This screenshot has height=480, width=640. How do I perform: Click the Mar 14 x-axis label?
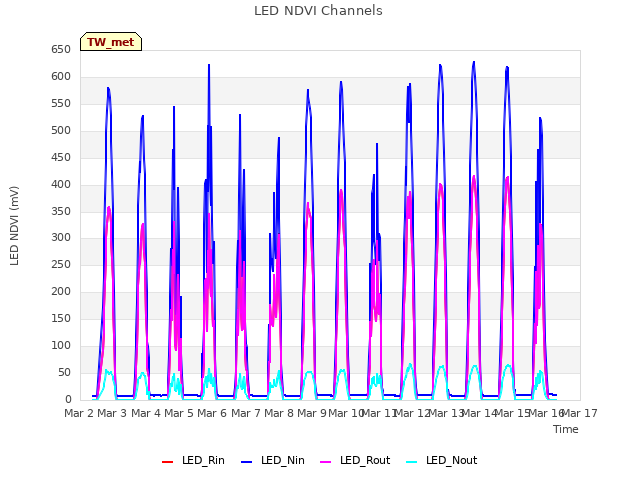click(x=479, y=413)
